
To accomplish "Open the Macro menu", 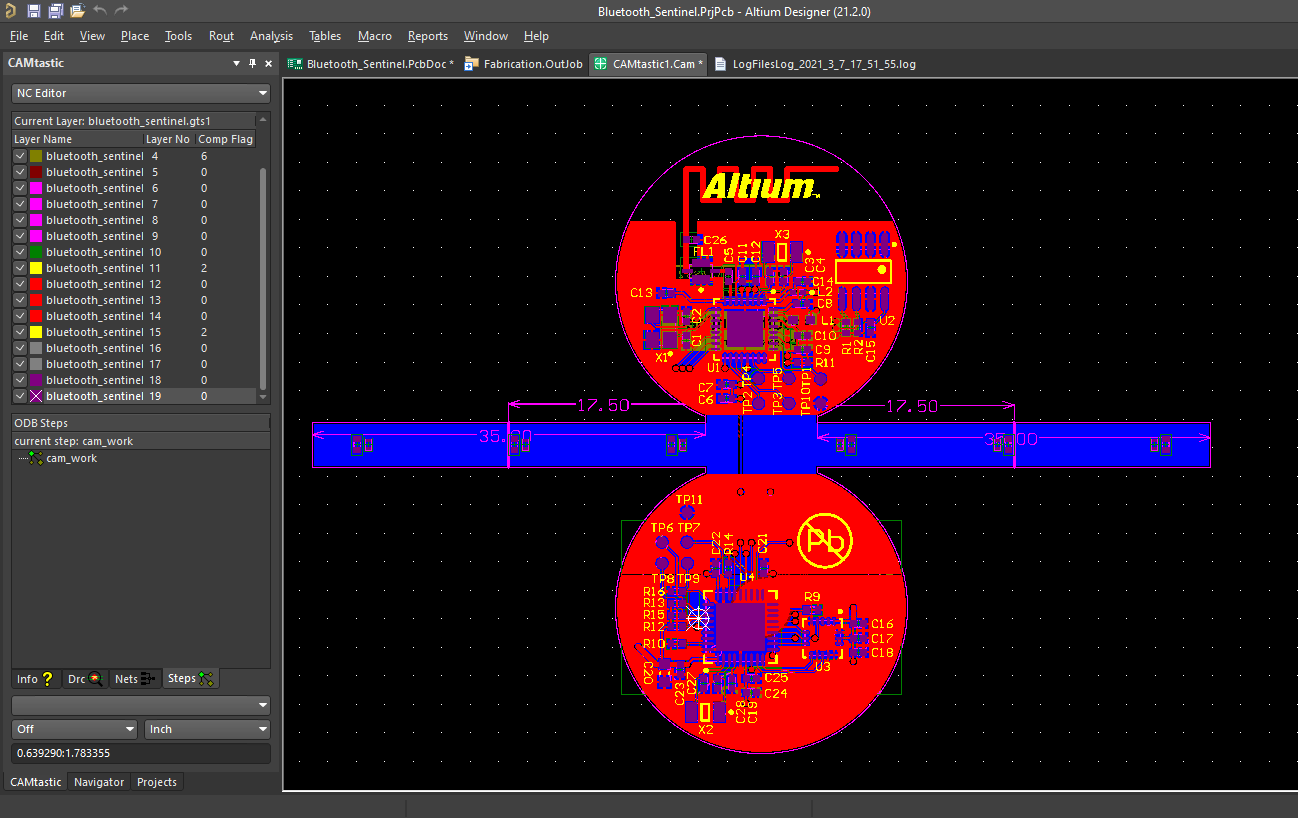I will (x=375, y=36).
